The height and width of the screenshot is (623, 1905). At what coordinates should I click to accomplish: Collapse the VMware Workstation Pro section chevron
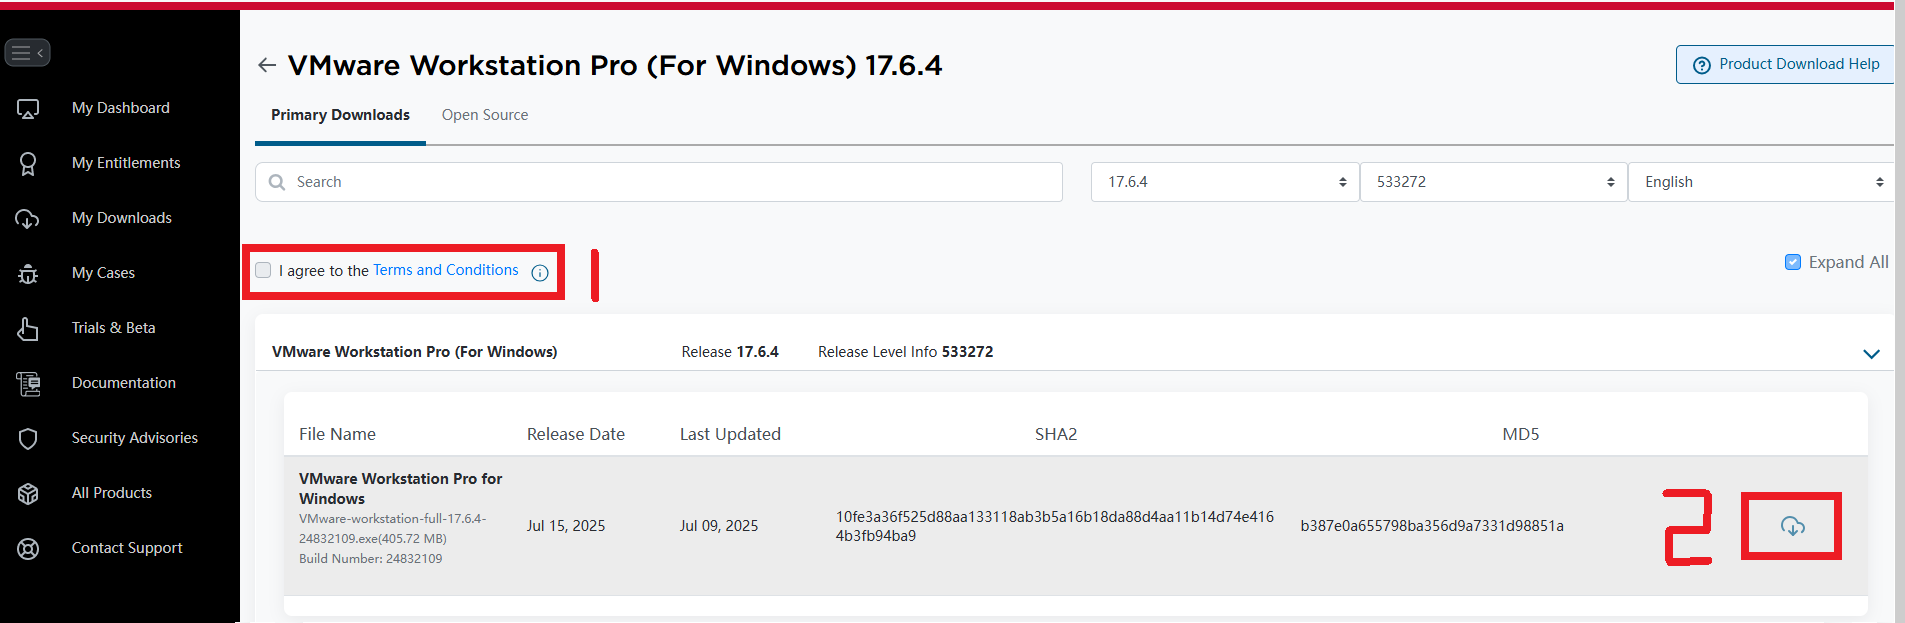pos(1871,354)
